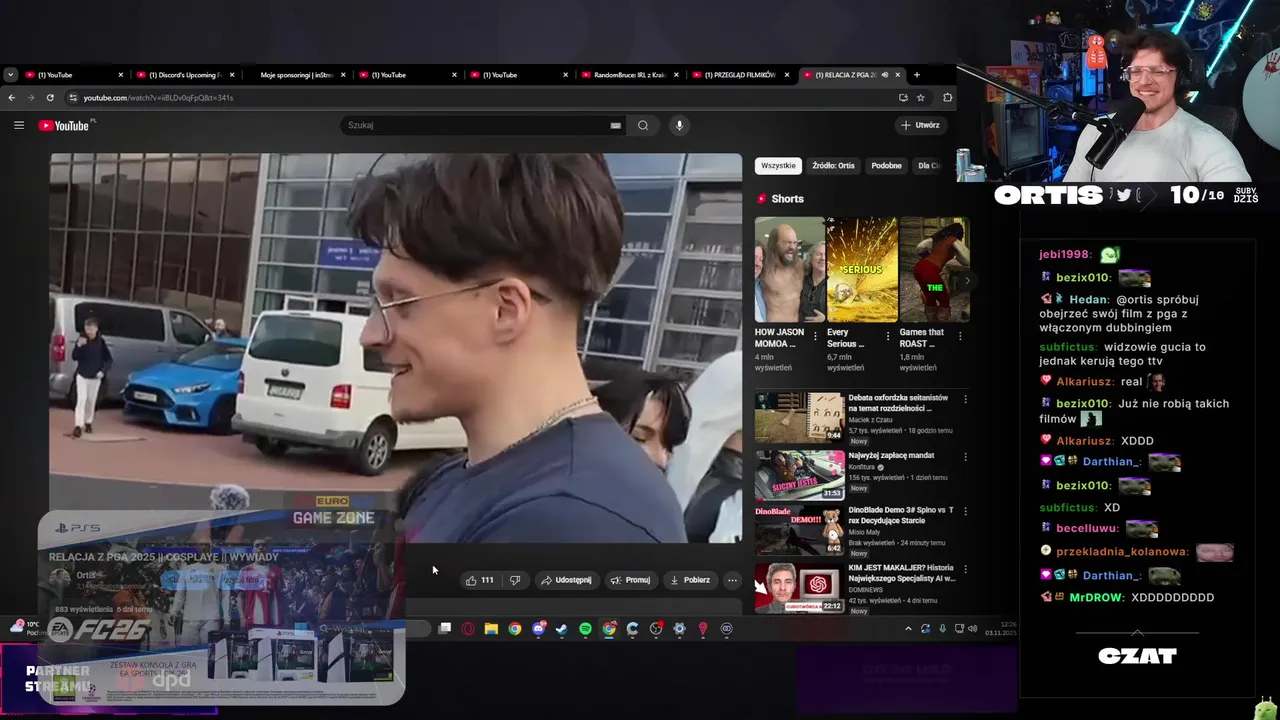
Task: Switch to the Discord's Upcoming tab
Action: (184, 75)
